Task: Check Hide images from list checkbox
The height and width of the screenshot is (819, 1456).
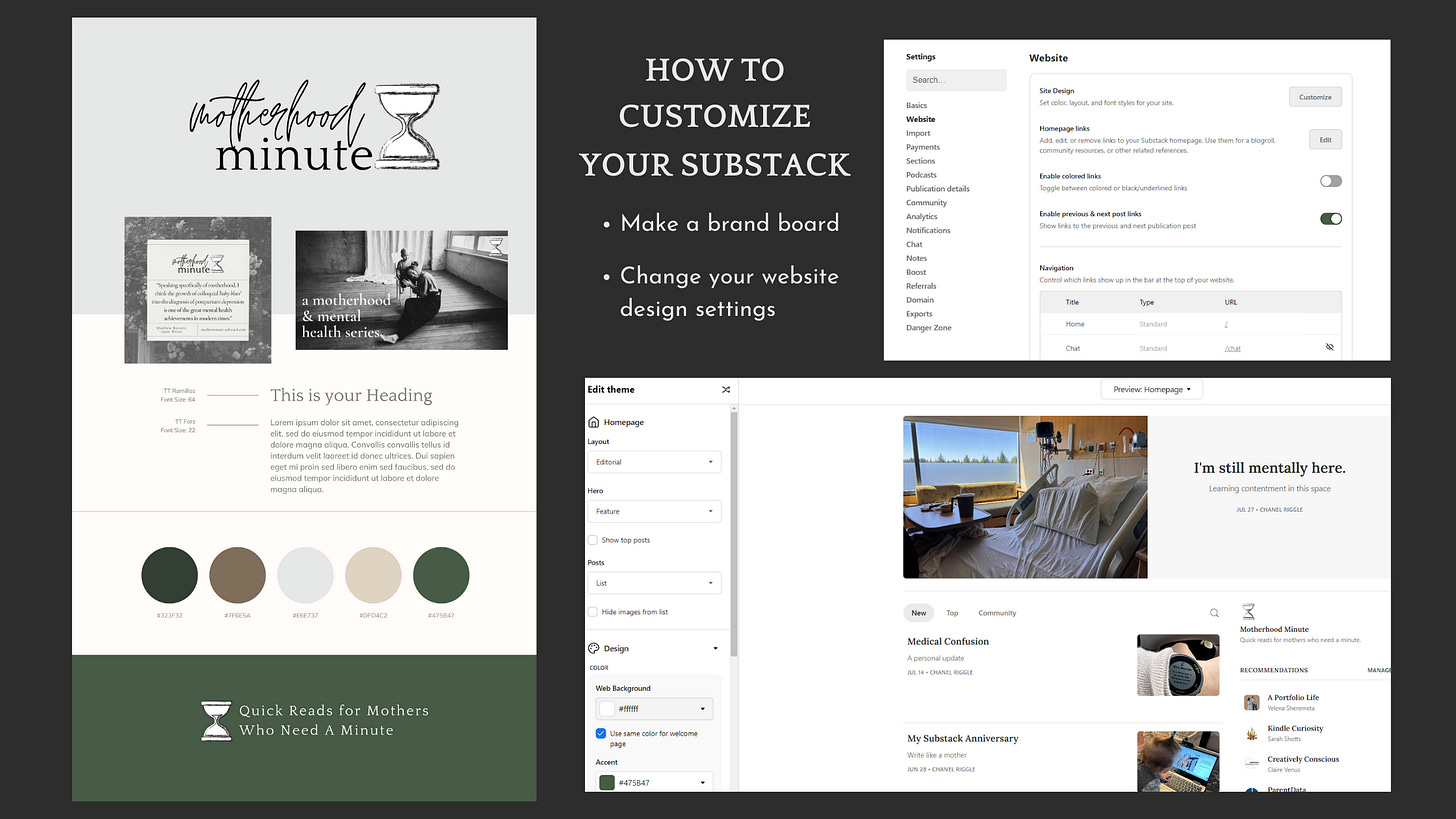Action: click(x=593, y=611)
